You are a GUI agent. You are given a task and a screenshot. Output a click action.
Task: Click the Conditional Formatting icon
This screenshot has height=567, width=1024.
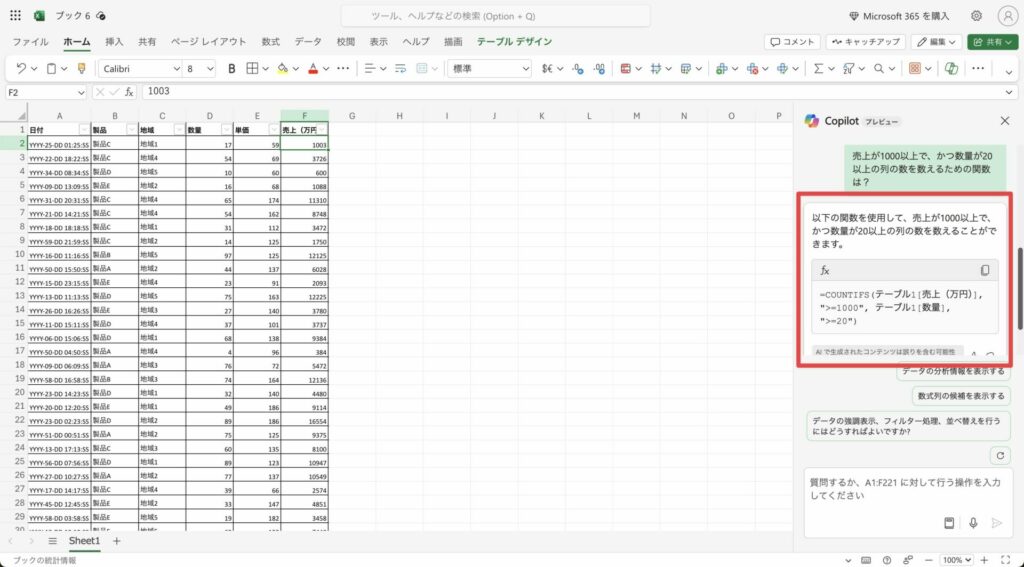(x=626, y=69)
